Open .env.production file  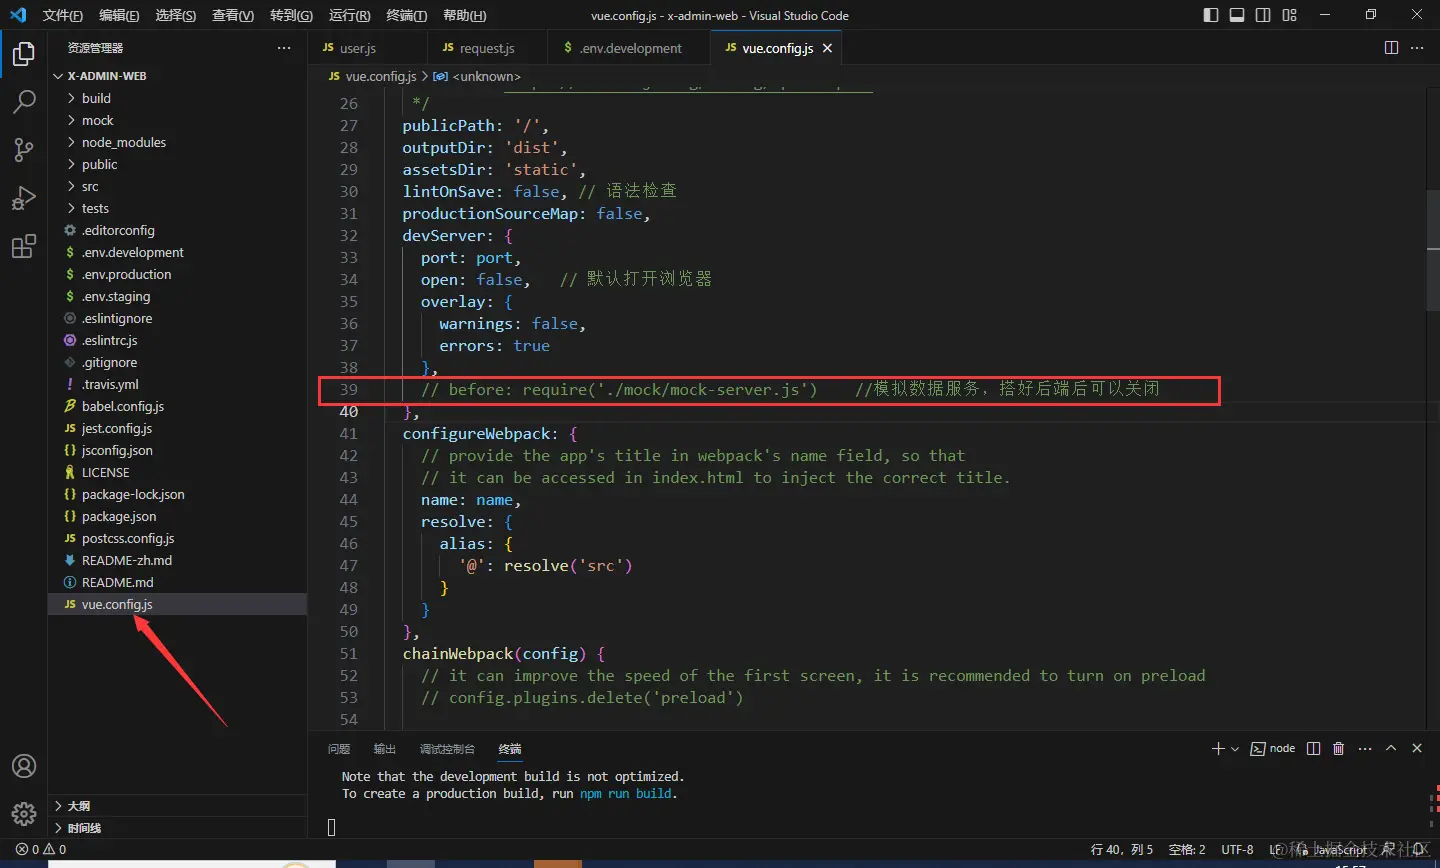[177, 274]
